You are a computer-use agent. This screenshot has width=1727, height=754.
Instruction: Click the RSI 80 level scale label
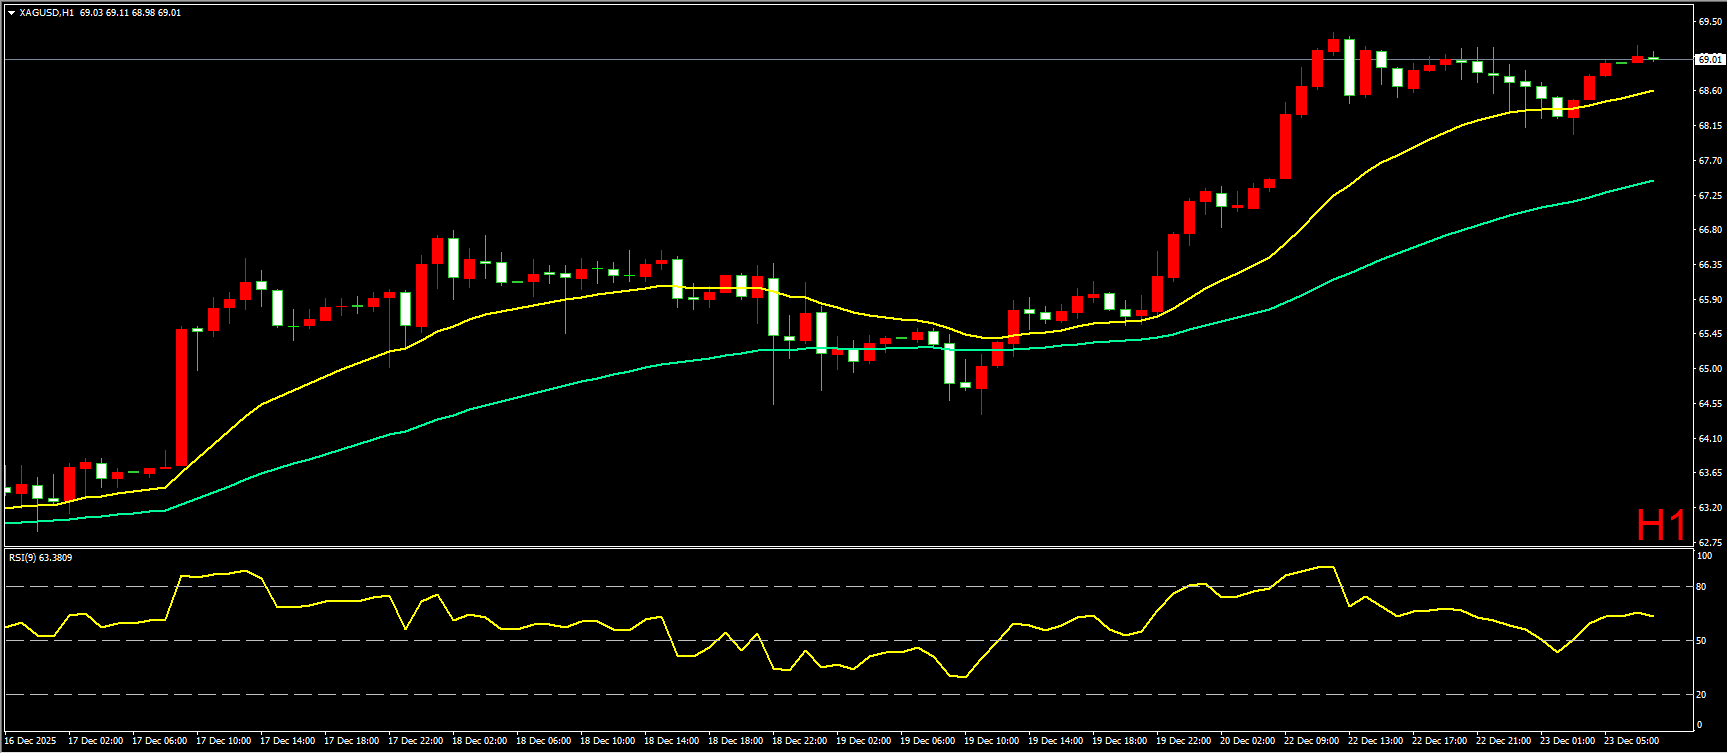1701,587
